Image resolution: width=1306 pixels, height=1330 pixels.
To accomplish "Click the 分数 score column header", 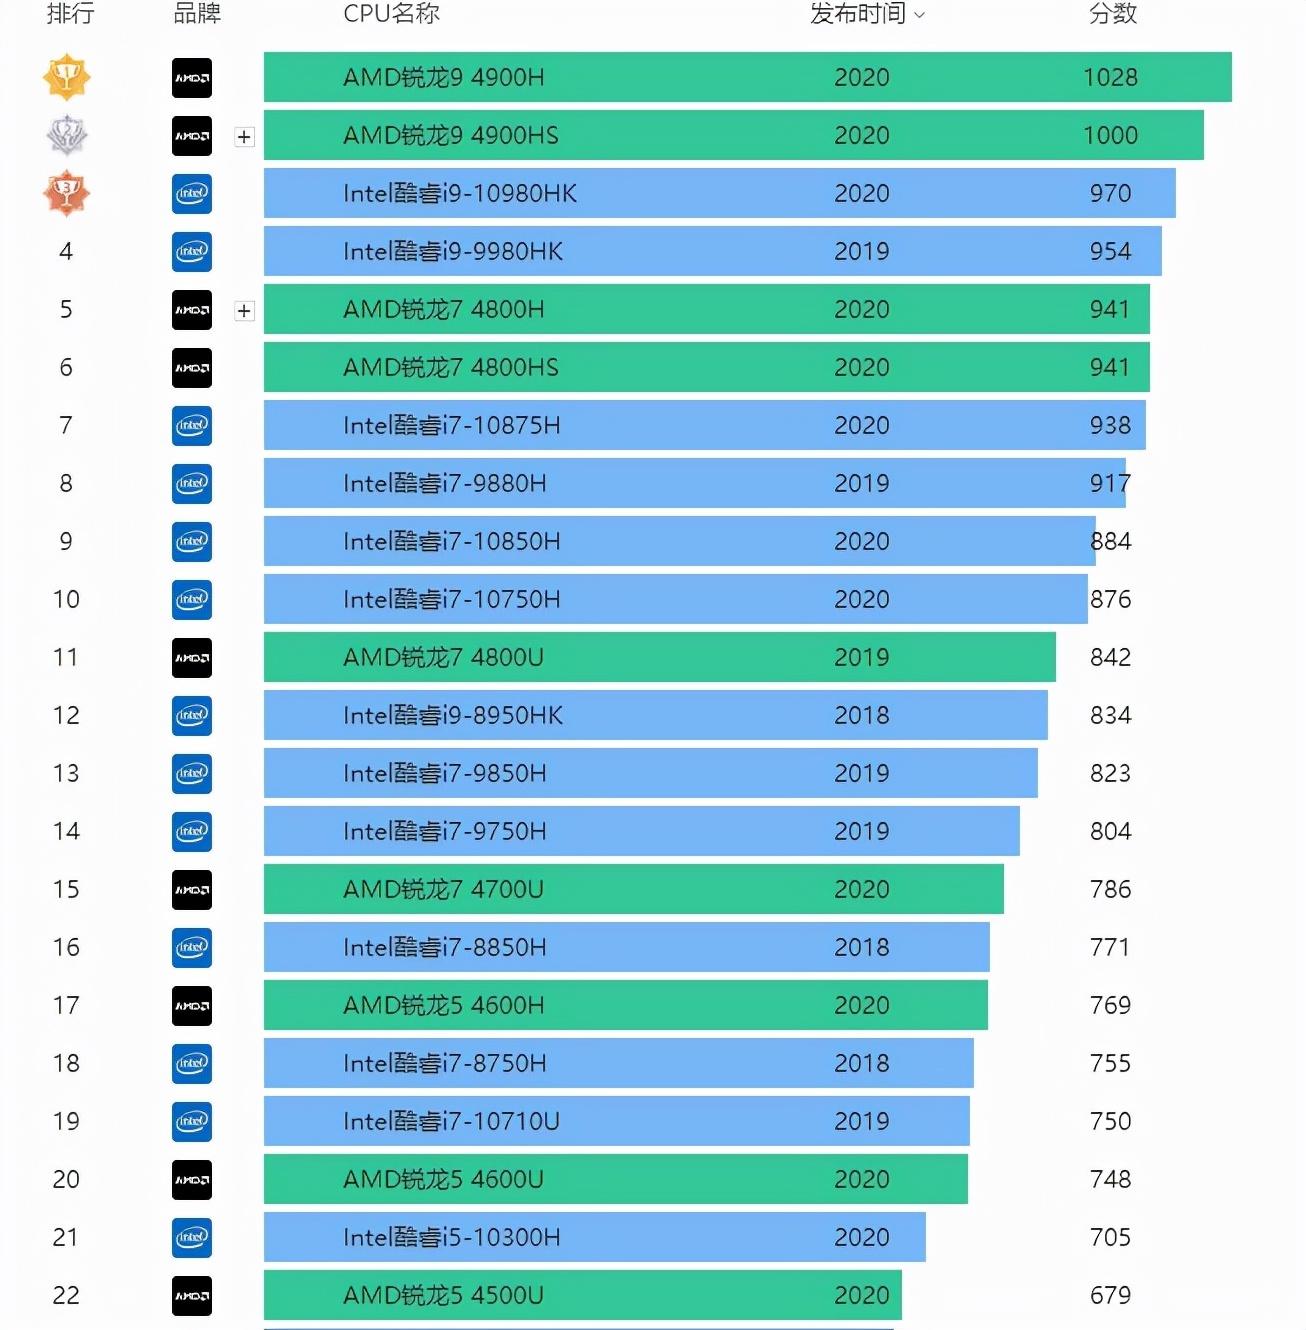I will [x=1112, y=13].
